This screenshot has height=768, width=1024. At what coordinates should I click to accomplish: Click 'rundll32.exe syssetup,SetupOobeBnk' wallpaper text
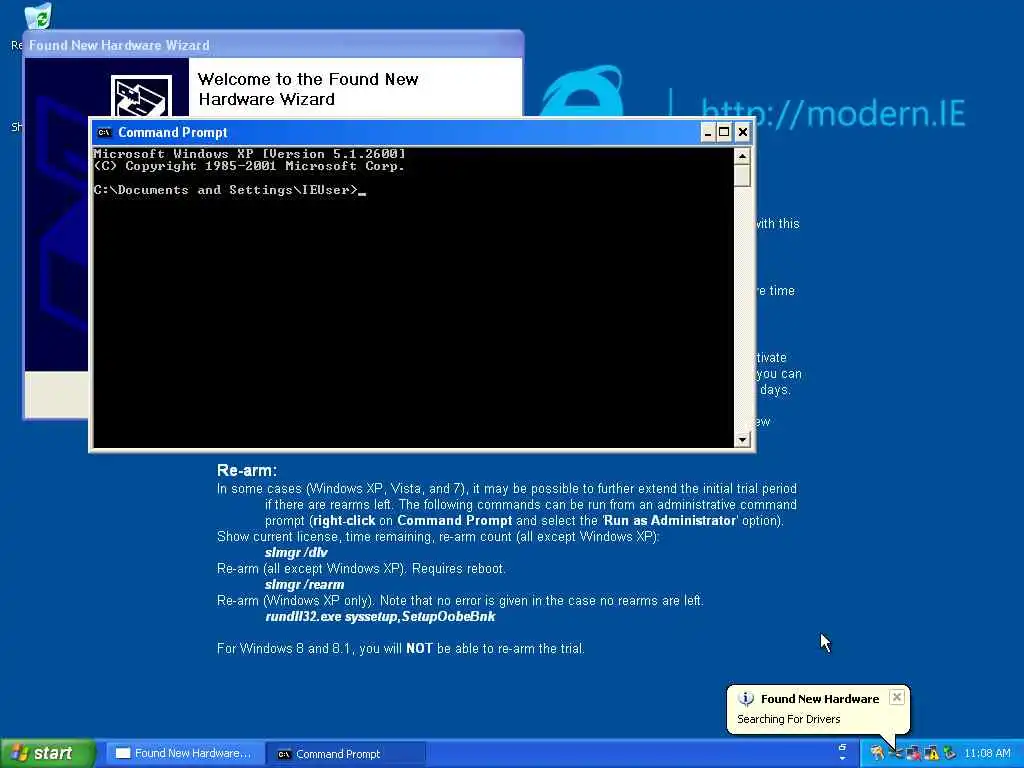pyautogui.click(x=380, y=616)
